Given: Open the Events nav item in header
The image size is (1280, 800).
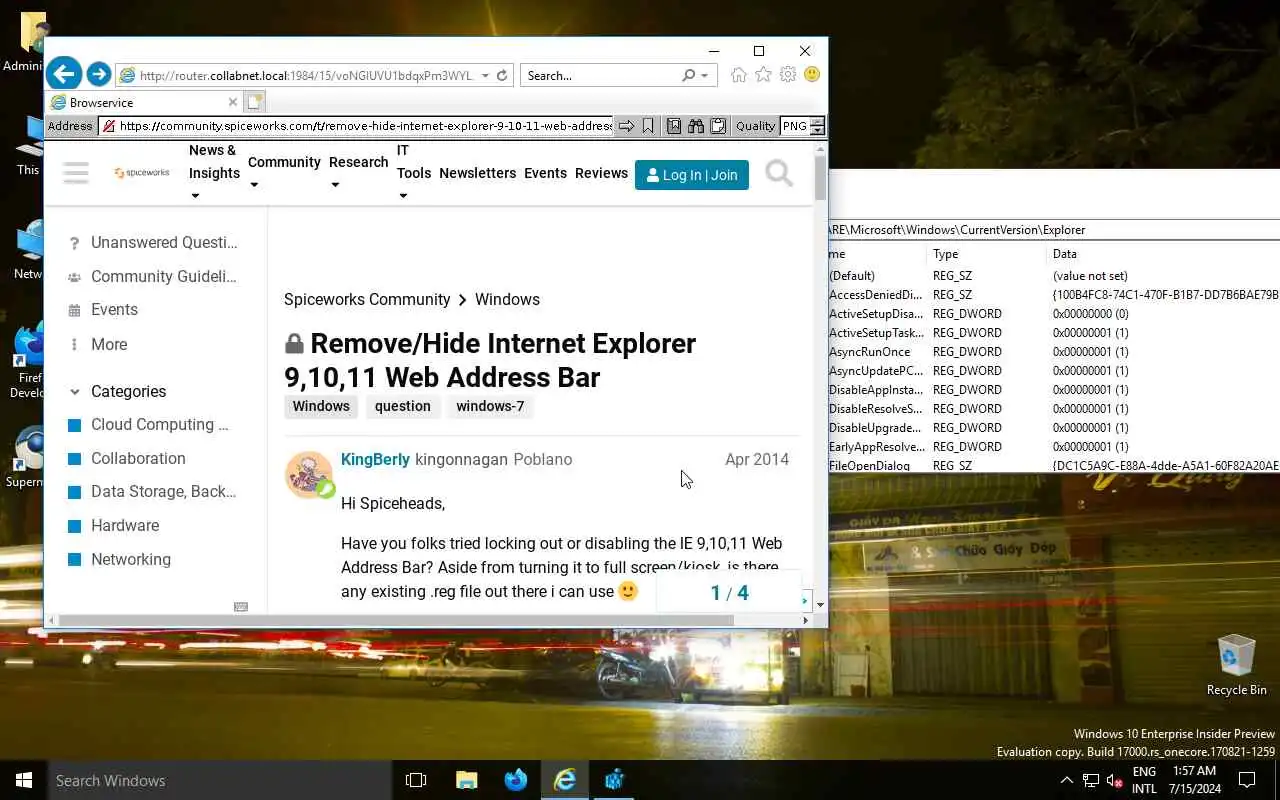Looking at the screenshot, I should (x=545, y=173).
